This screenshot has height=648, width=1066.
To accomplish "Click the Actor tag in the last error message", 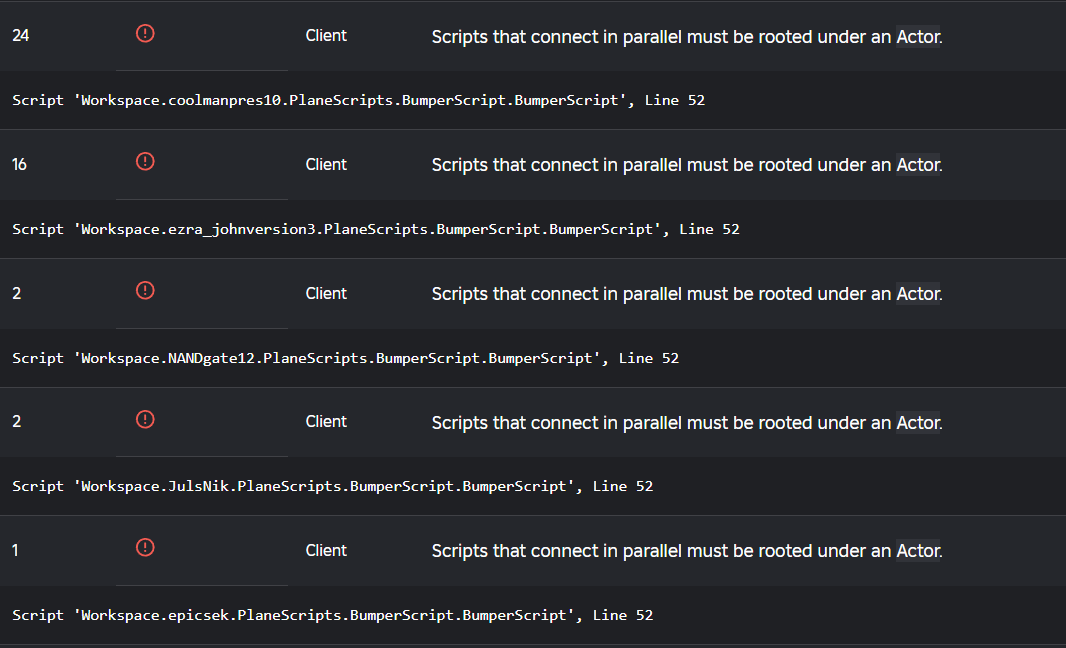I will click(918, 550).
